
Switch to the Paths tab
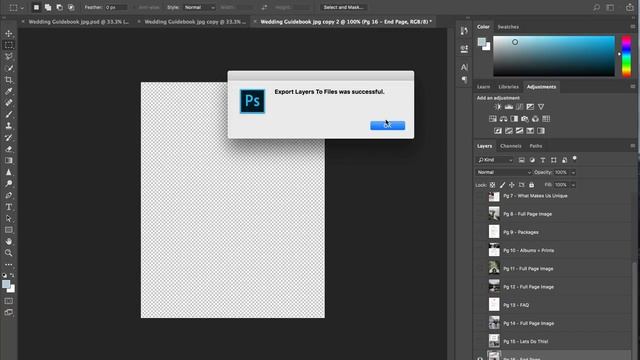pyautogui.click(x=536, y=146)
